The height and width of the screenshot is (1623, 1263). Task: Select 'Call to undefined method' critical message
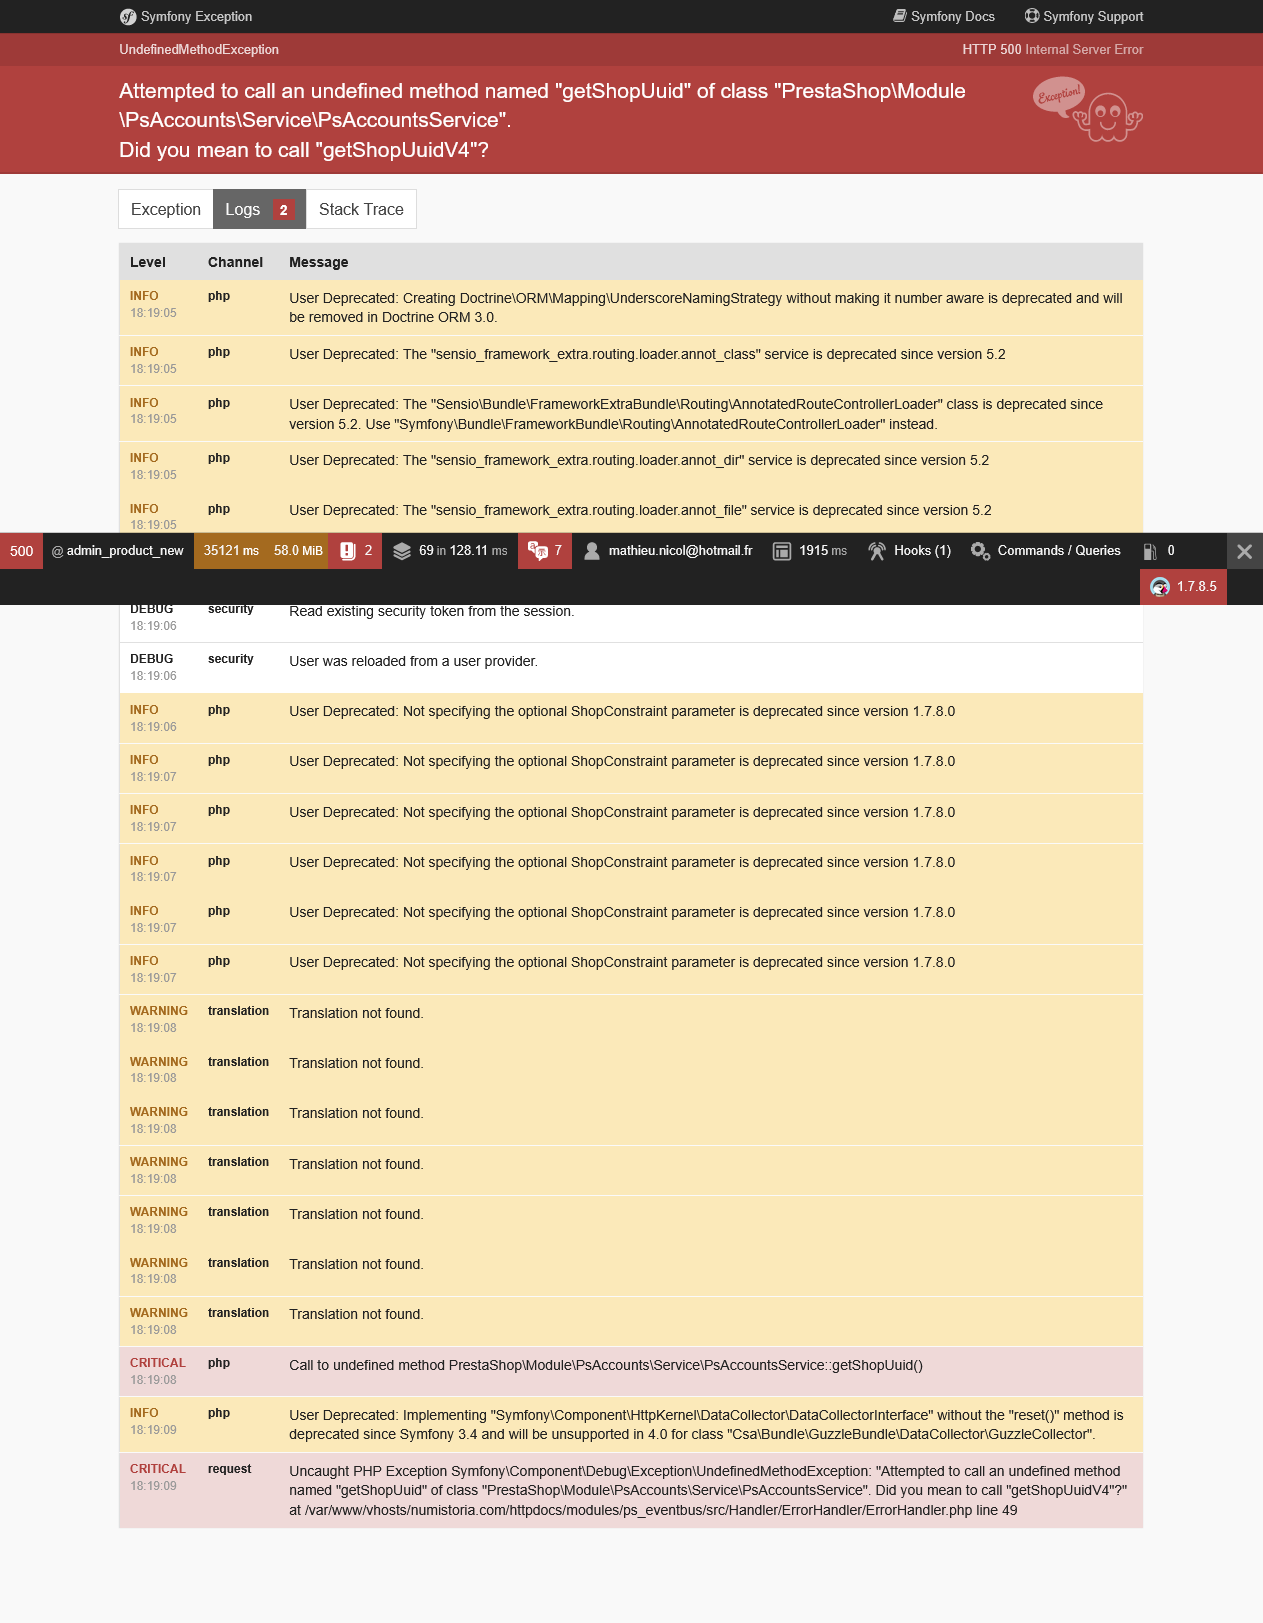click(606, 1365)
